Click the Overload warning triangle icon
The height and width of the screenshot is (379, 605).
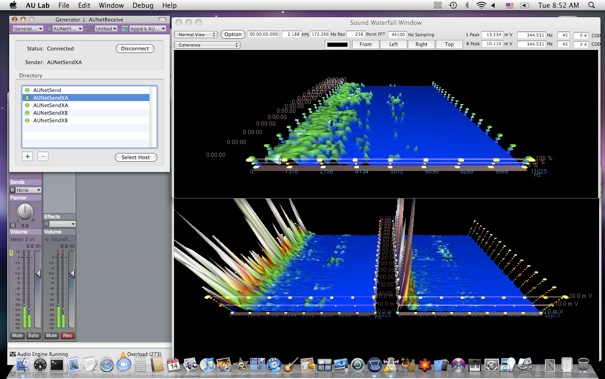click(x=123, y=354)
